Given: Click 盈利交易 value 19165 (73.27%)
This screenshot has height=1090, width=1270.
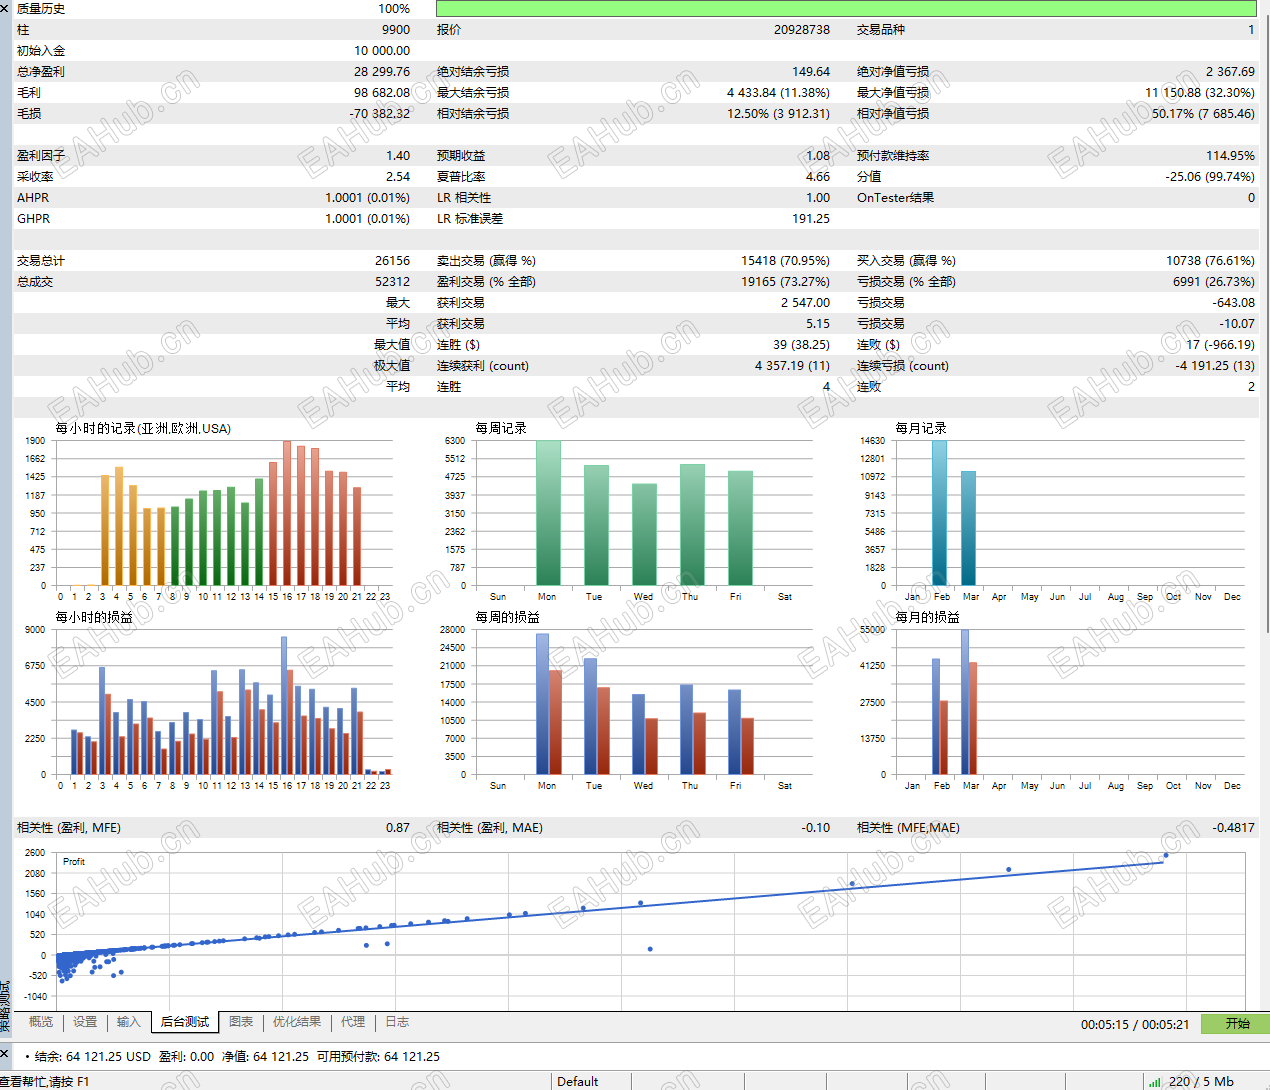Looking at the screenshot, I should click(x=785, y=282).
